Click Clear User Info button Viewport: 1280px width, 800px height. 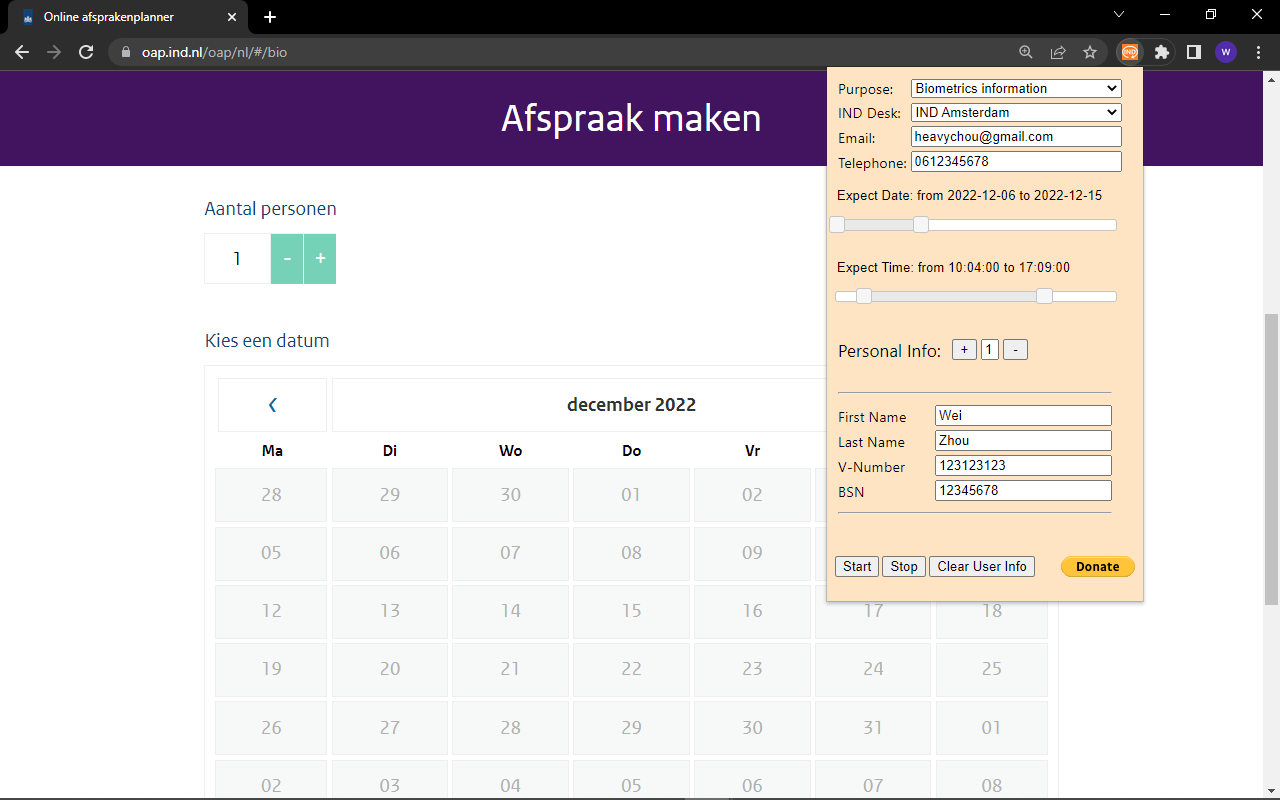[x=982, y=567]
